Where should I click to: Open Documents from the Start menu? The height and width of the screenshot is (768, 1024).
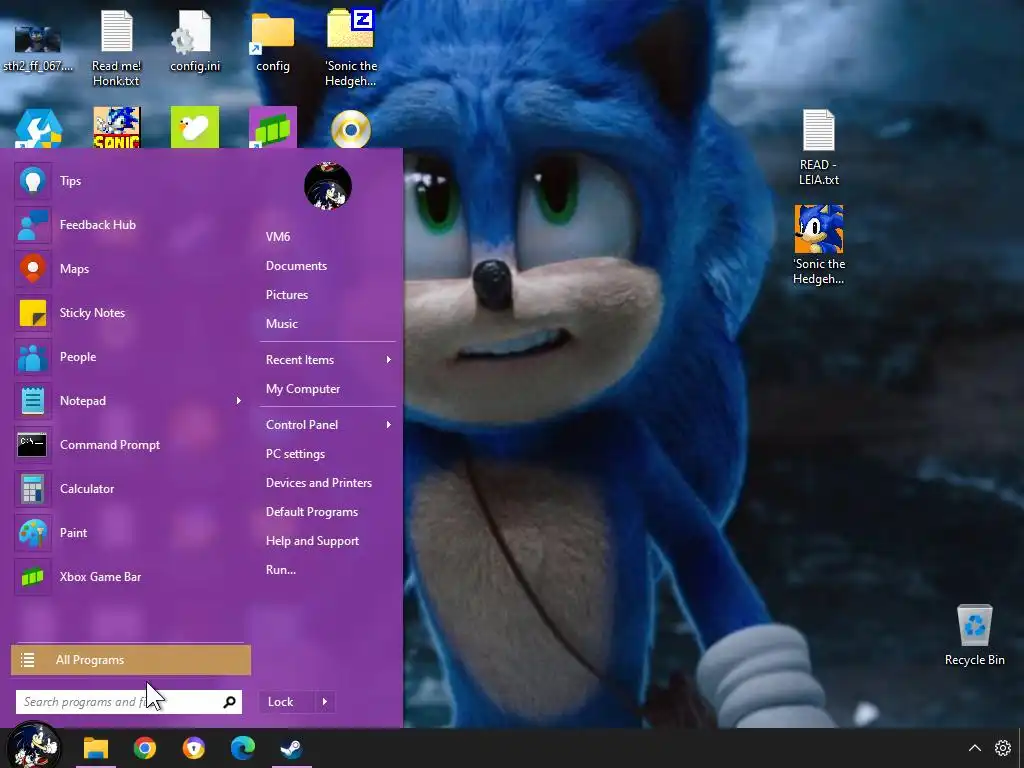296,266
